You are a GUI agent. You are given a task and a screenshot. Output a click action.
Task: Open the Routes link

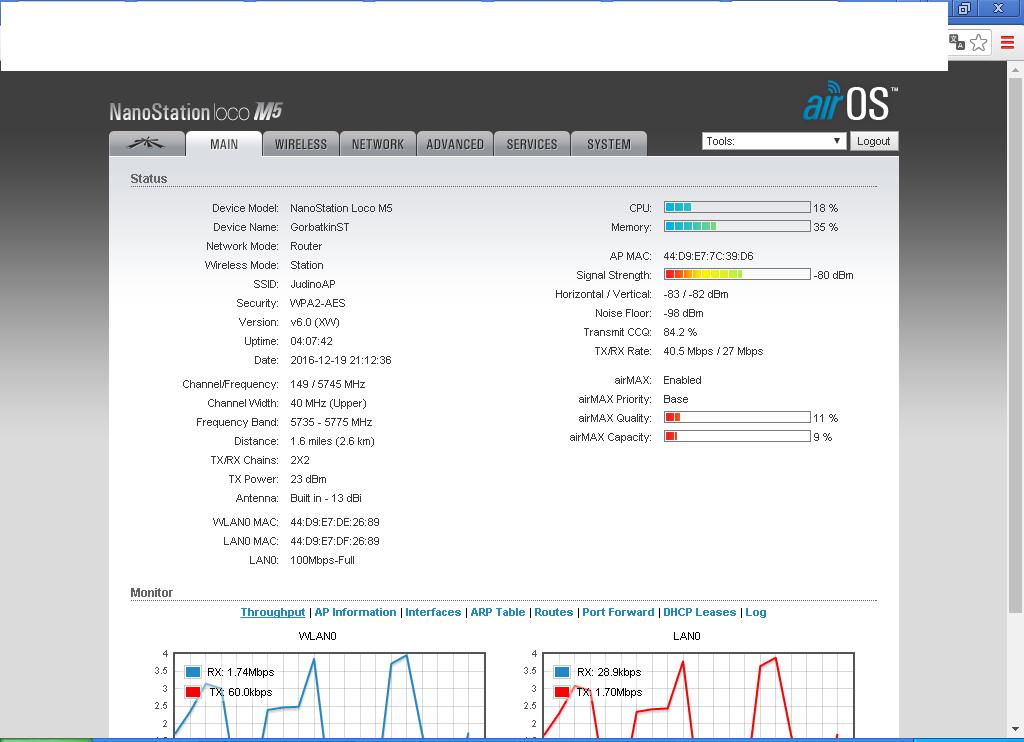point(553,612)
